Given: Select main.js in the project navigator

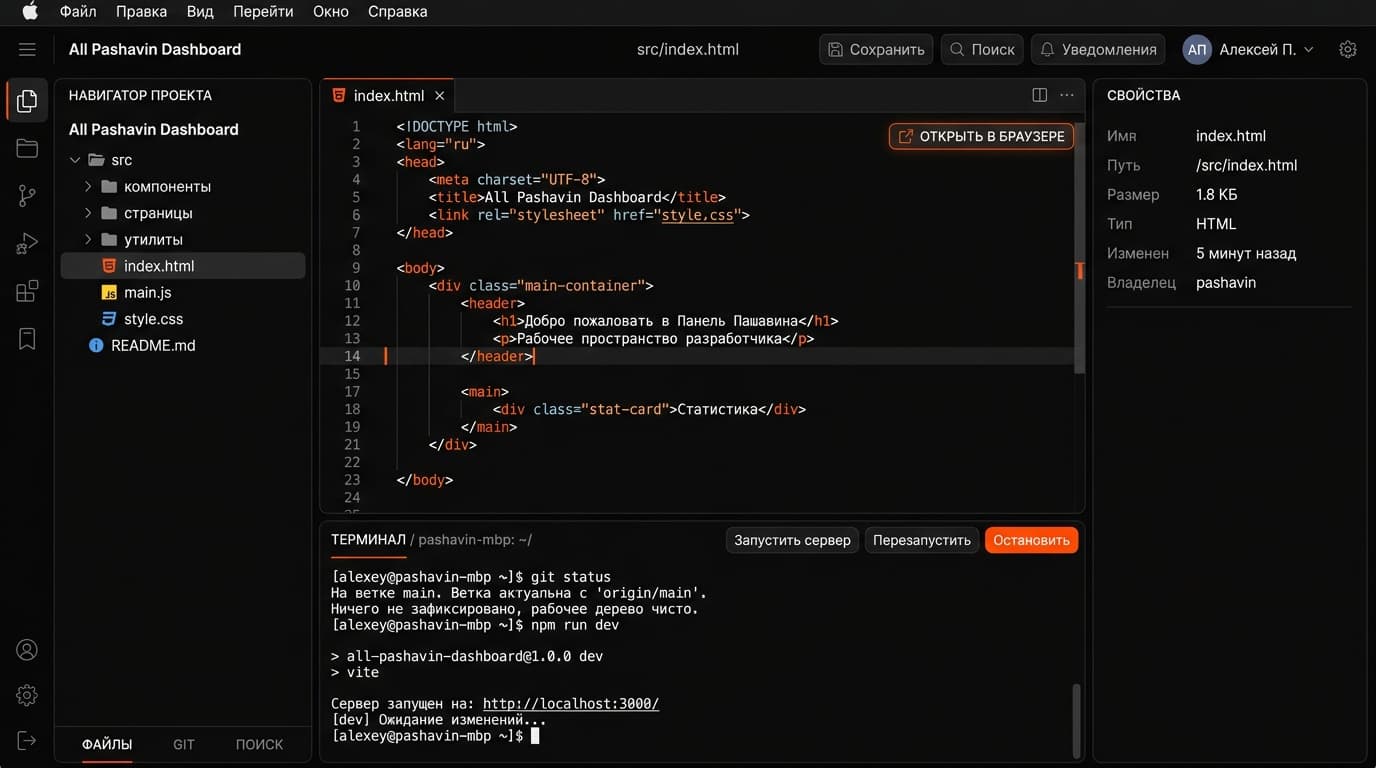Looking at the screenshot, I should (x=146, y=292).
